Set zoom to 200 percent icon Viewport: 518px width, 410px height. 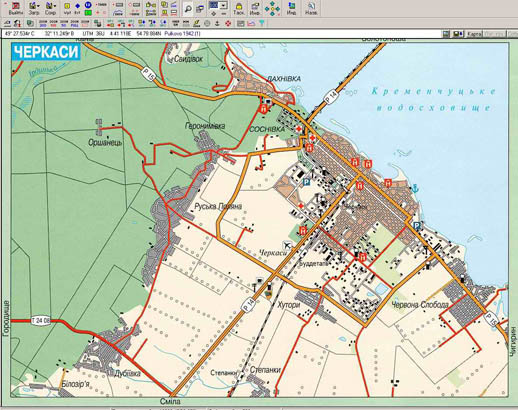(x=43, y=23)
